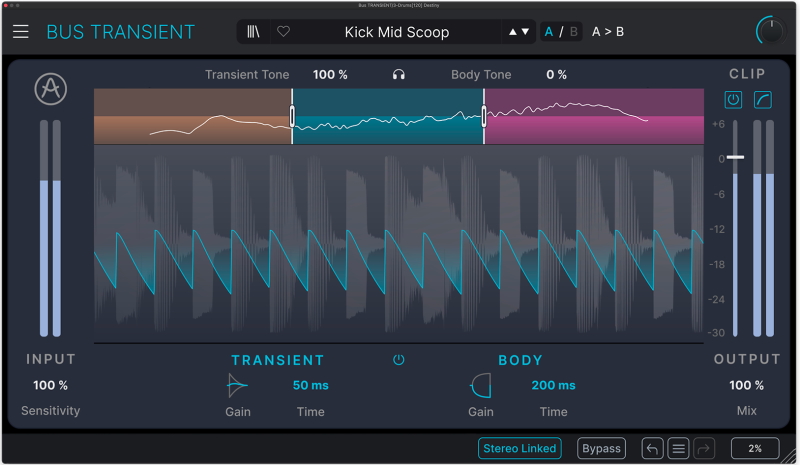This screenshot has height=465, width=800.
Task: Open the Kick Mid Scoop preset name dropdown
Action: tap(397, 32)
